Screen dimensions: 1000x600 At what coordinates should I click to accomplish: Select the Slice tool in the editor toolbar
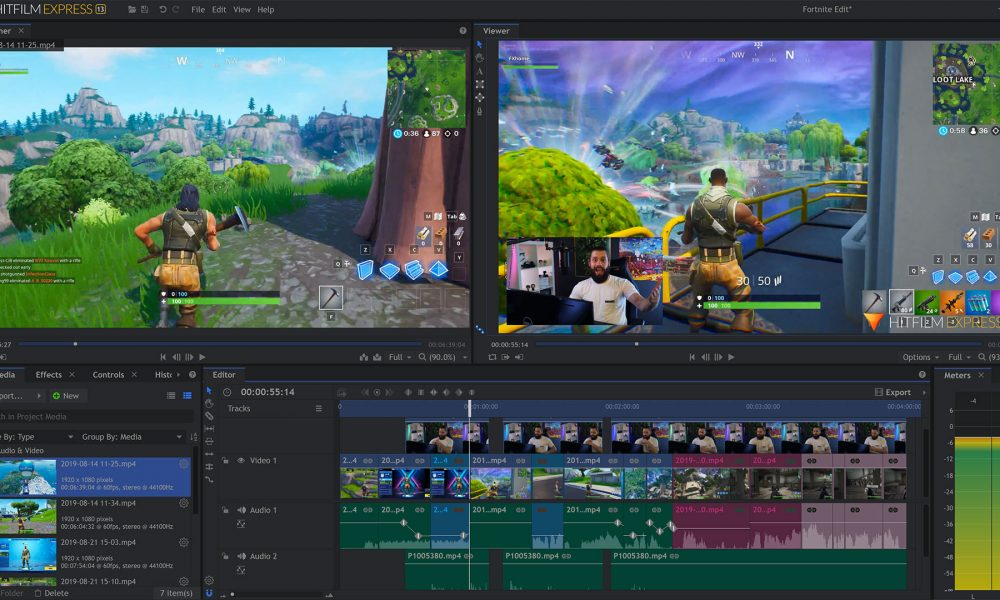[x=209, y=416]
